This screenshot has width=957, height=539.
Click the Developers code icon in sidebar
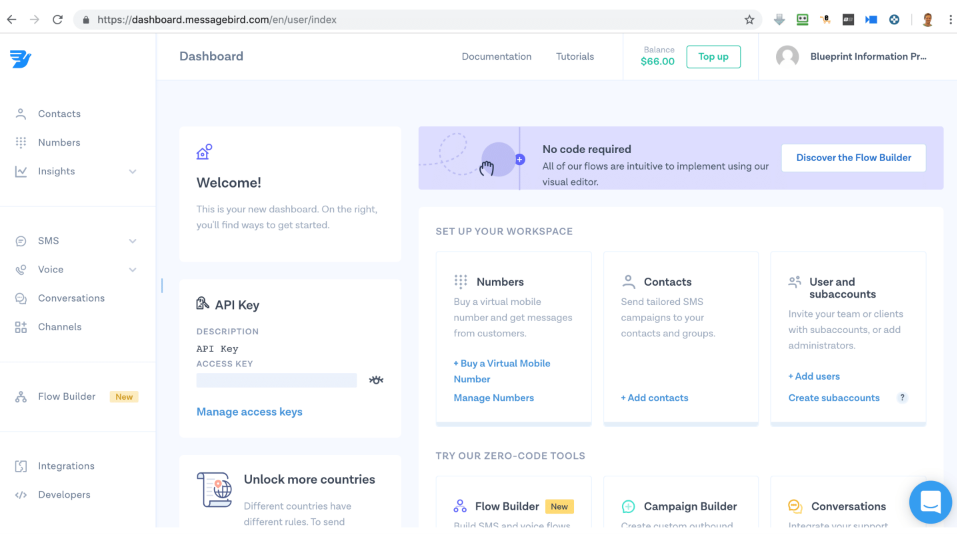pos(21,494)
